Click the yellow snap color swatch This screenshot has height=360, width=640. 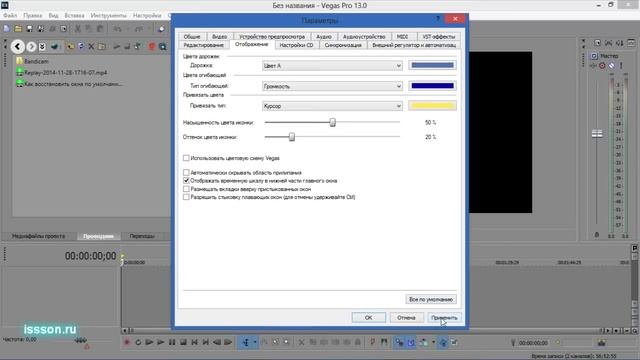point(433,106)
